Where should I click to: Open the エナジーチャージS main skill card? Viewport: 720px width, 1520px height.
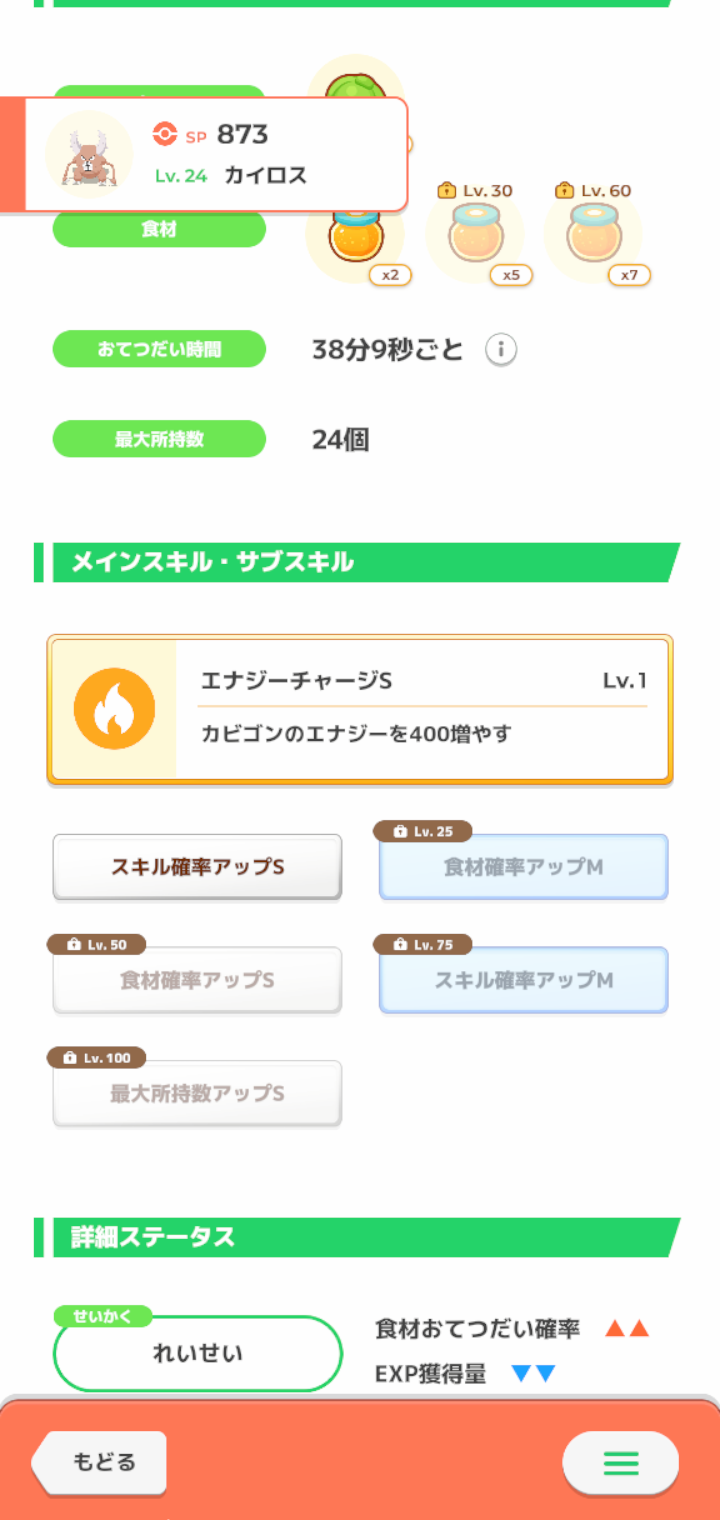(420, 709)
